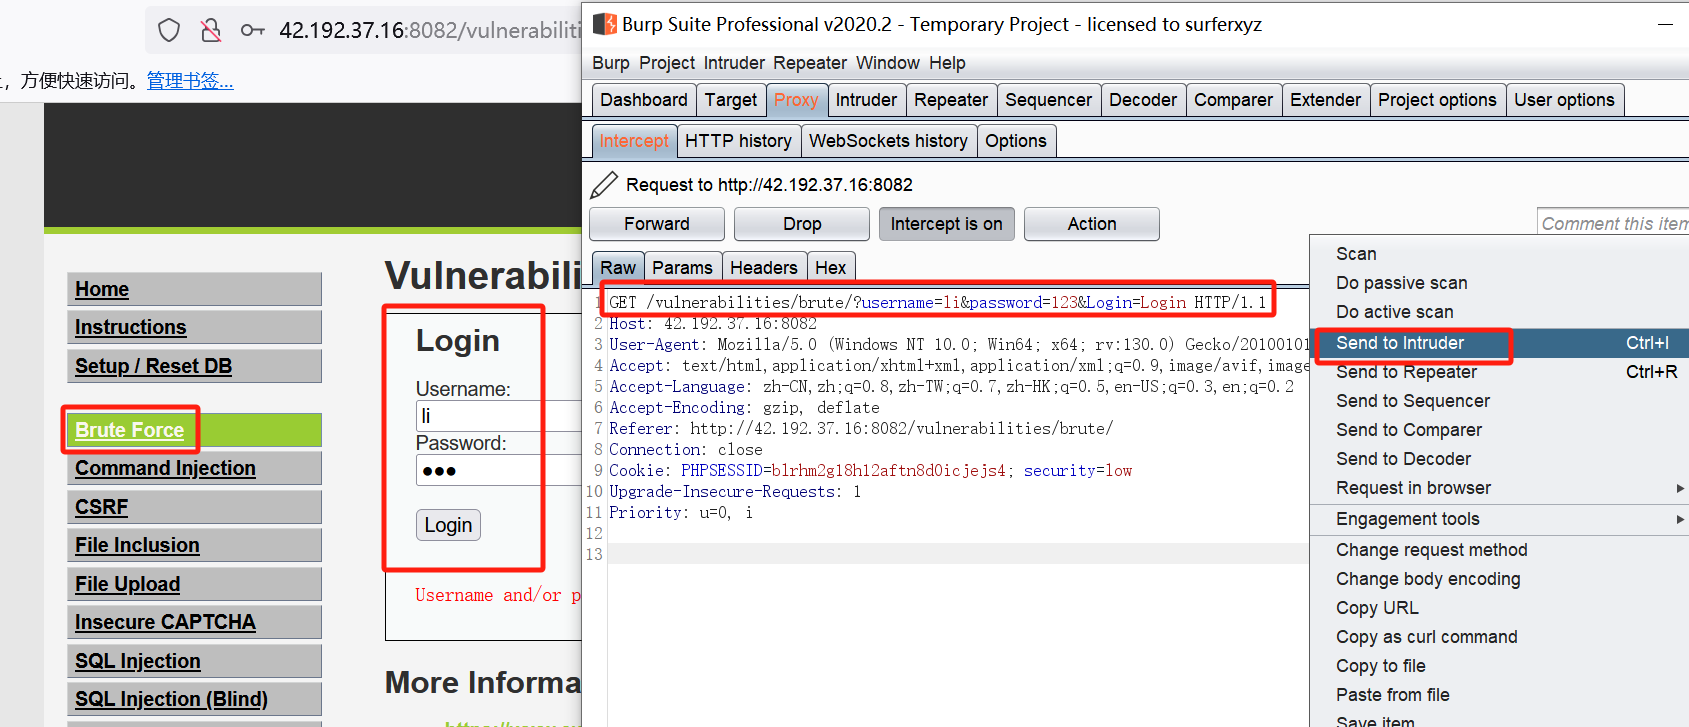Screen dimensions: 1689x727
Task: Click the pencil edit icon beside Request to
Action: (x=604, y=185)
